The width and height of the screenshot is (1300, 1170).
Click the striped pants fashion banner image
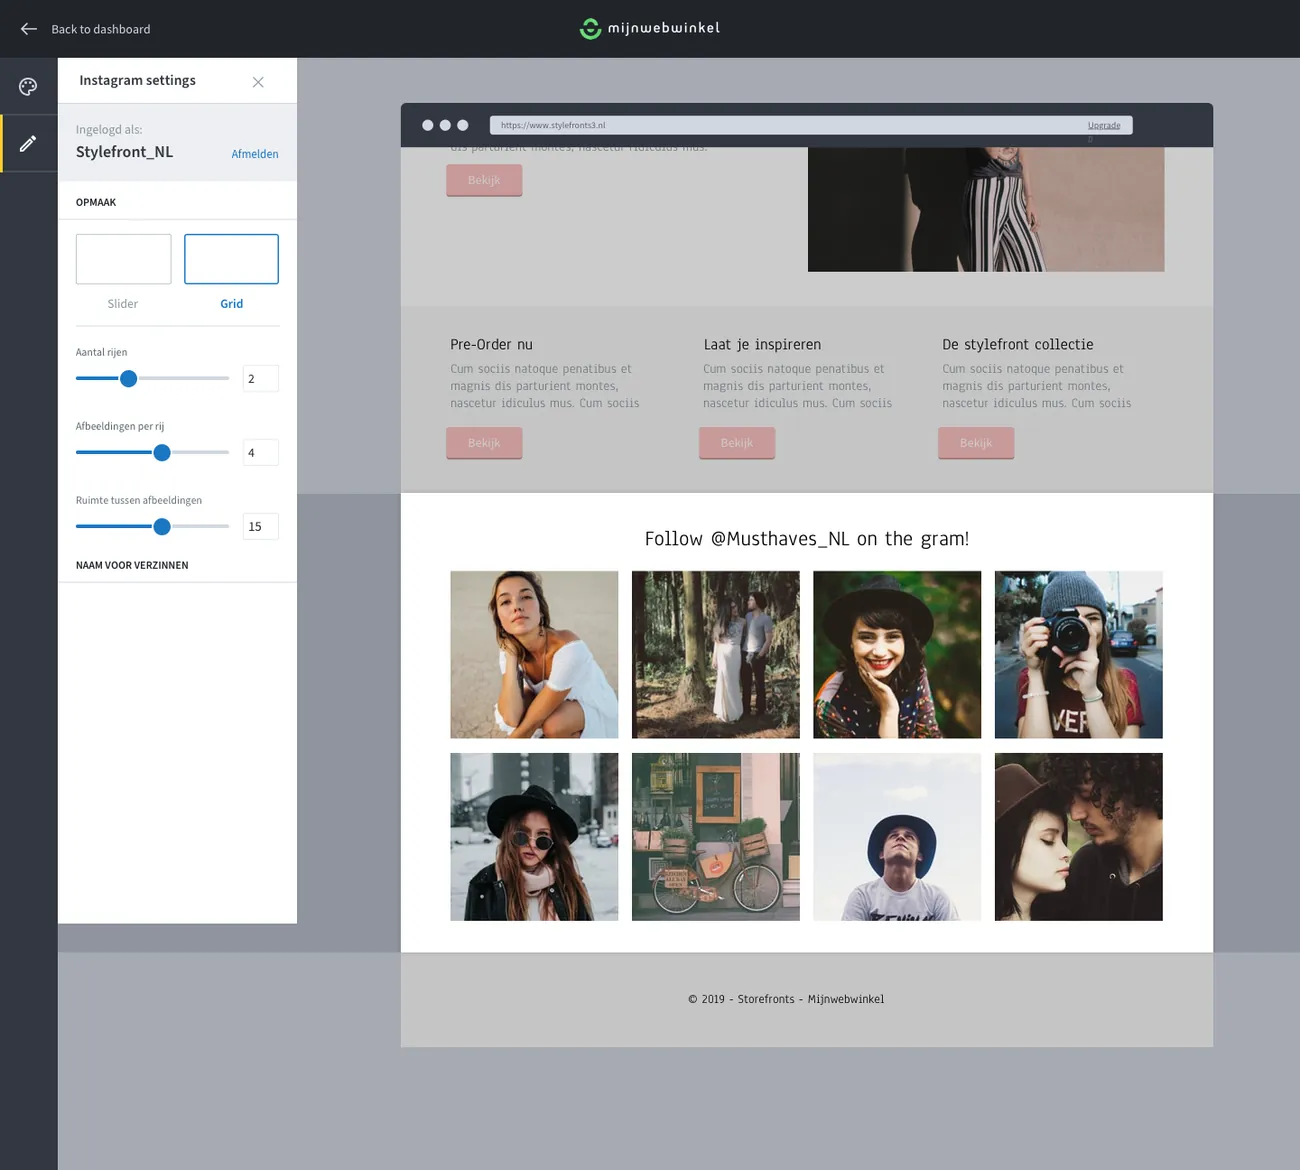(986, 209)
